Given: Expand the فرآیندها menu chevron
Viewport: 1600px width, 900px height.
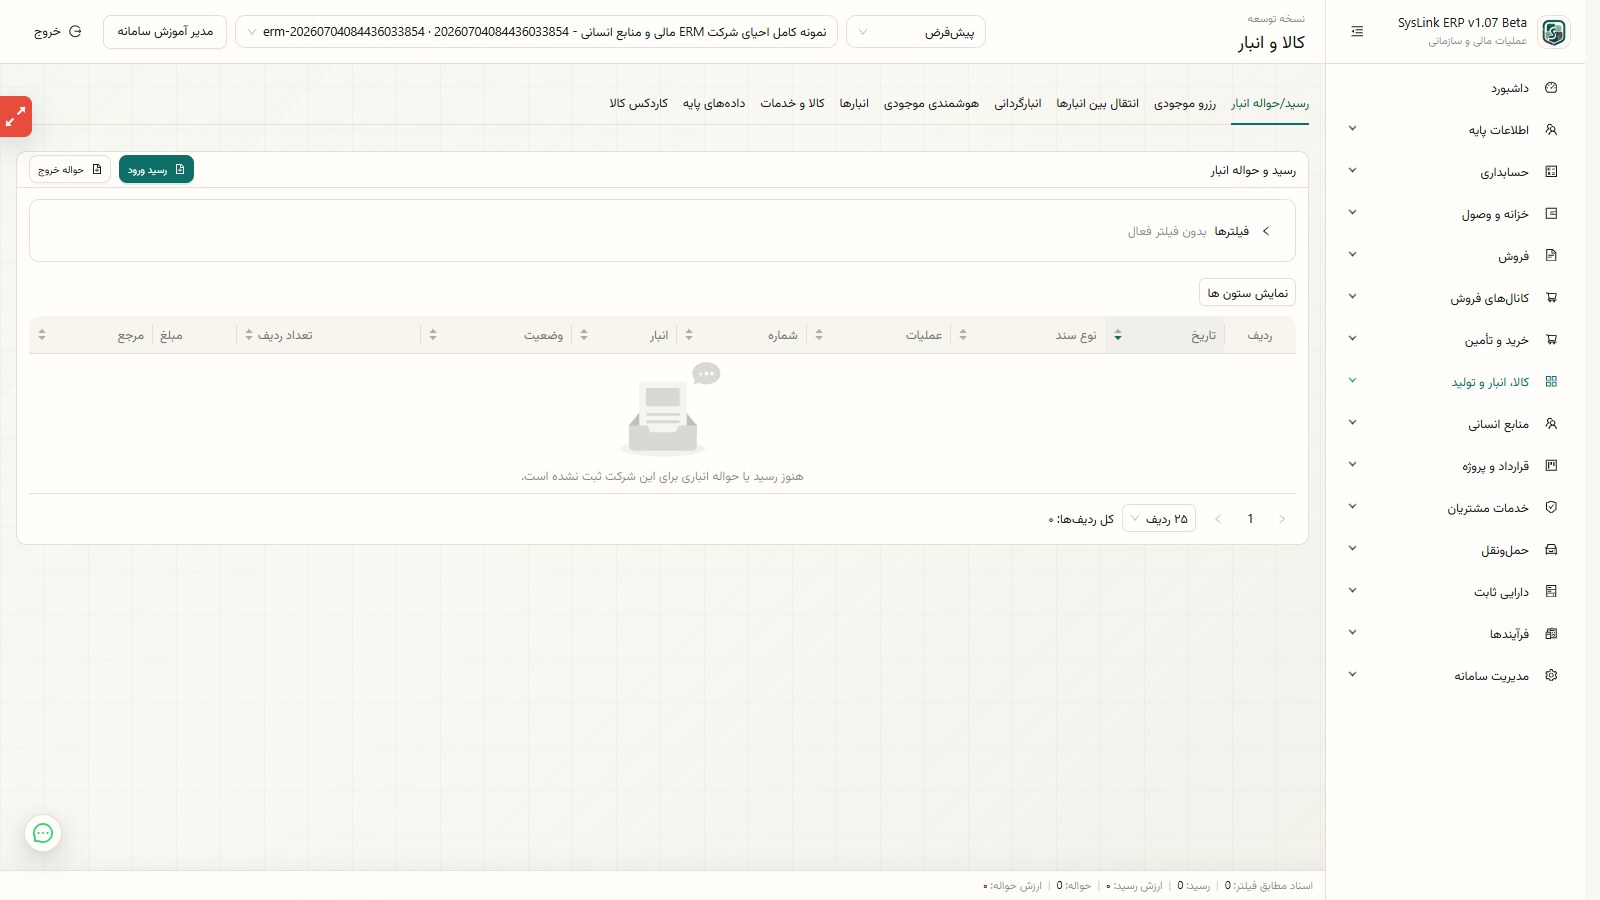Looking at the screenshot, I should coord(1352,633).
